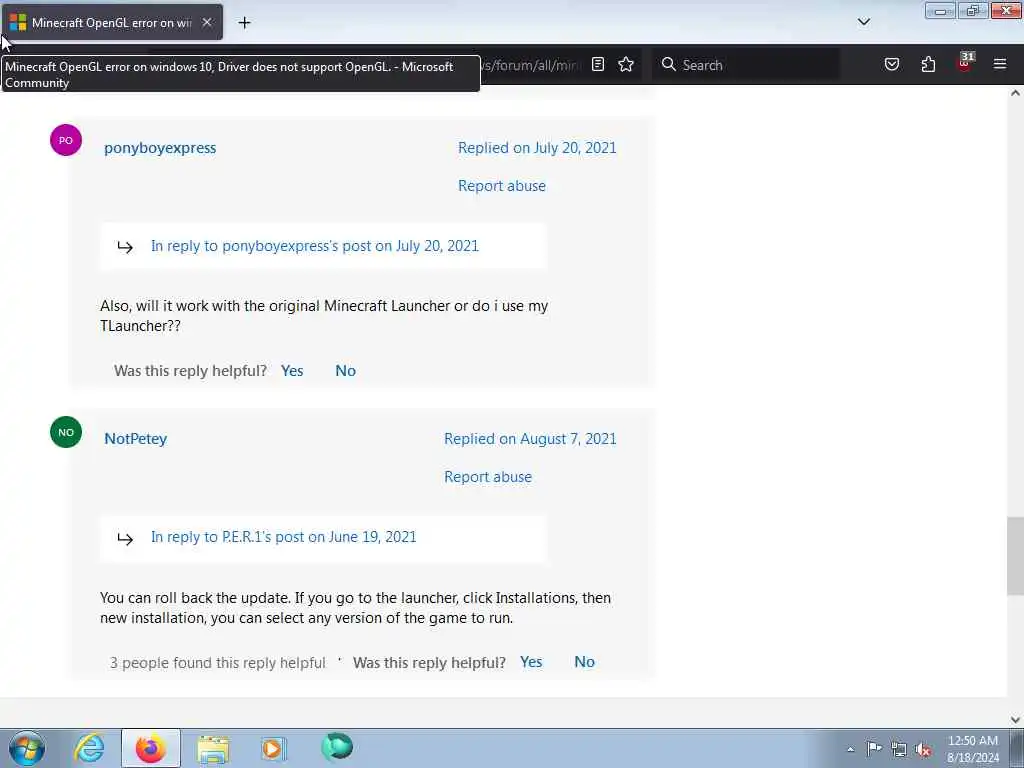Close the Minecraft OpenGL error tab
The width and height of the screenshot is (1024, 768).
207,22
